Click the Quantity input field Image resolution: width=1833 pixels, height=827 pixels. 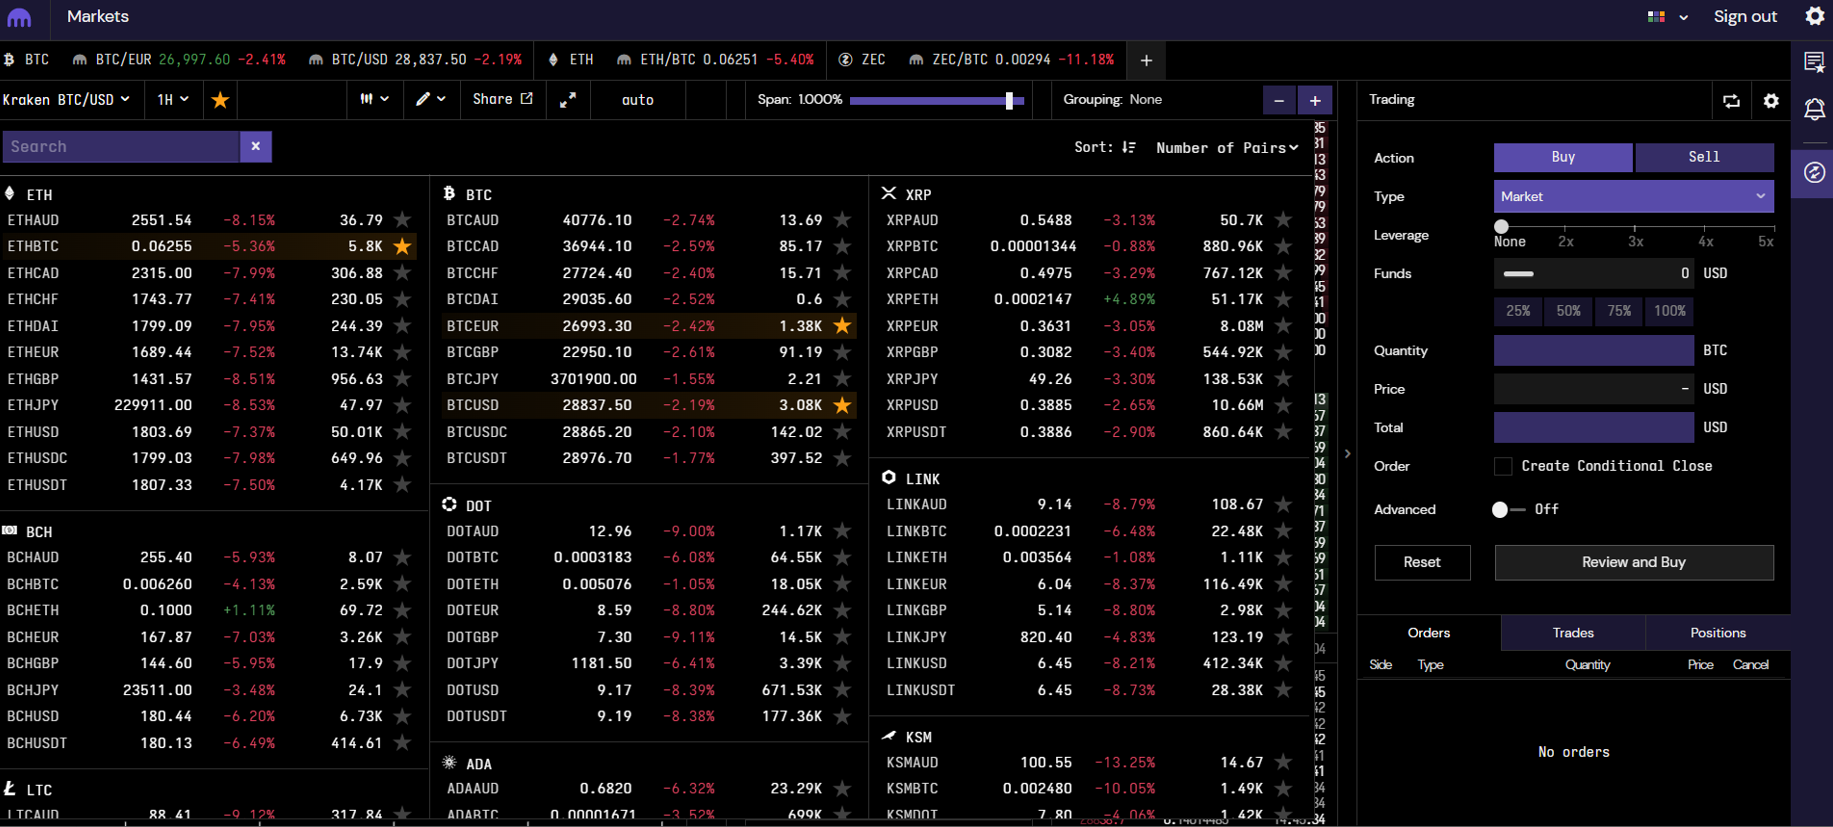point(1594,350)
